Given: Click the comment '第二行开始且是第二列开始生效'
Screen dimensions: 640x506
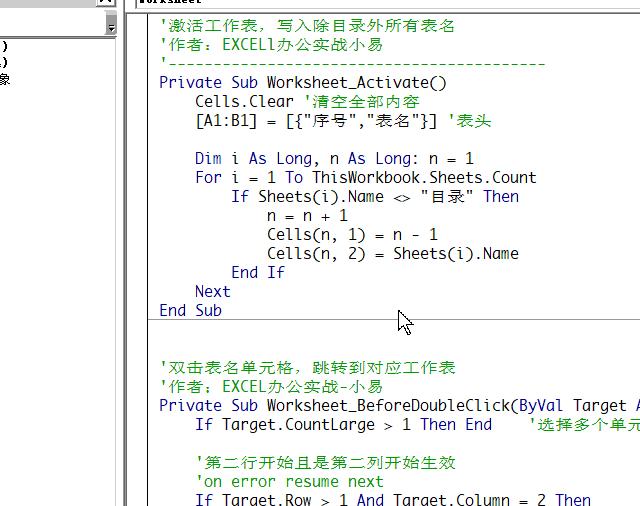Looking at the screenshot, I should point(325,463).
